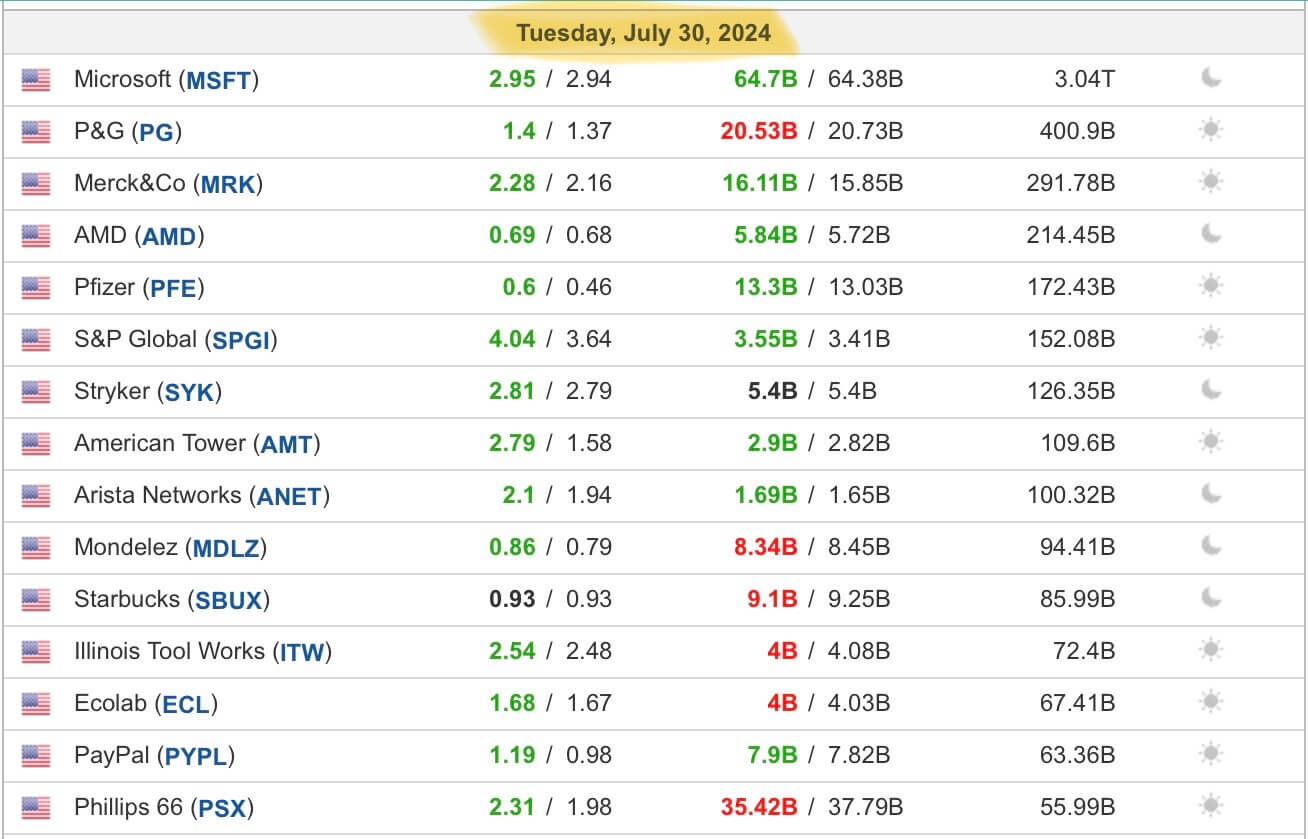Click P&G's reported revenue 20.53B
This screenshot has height=839, width=1308.
point(759,130)
